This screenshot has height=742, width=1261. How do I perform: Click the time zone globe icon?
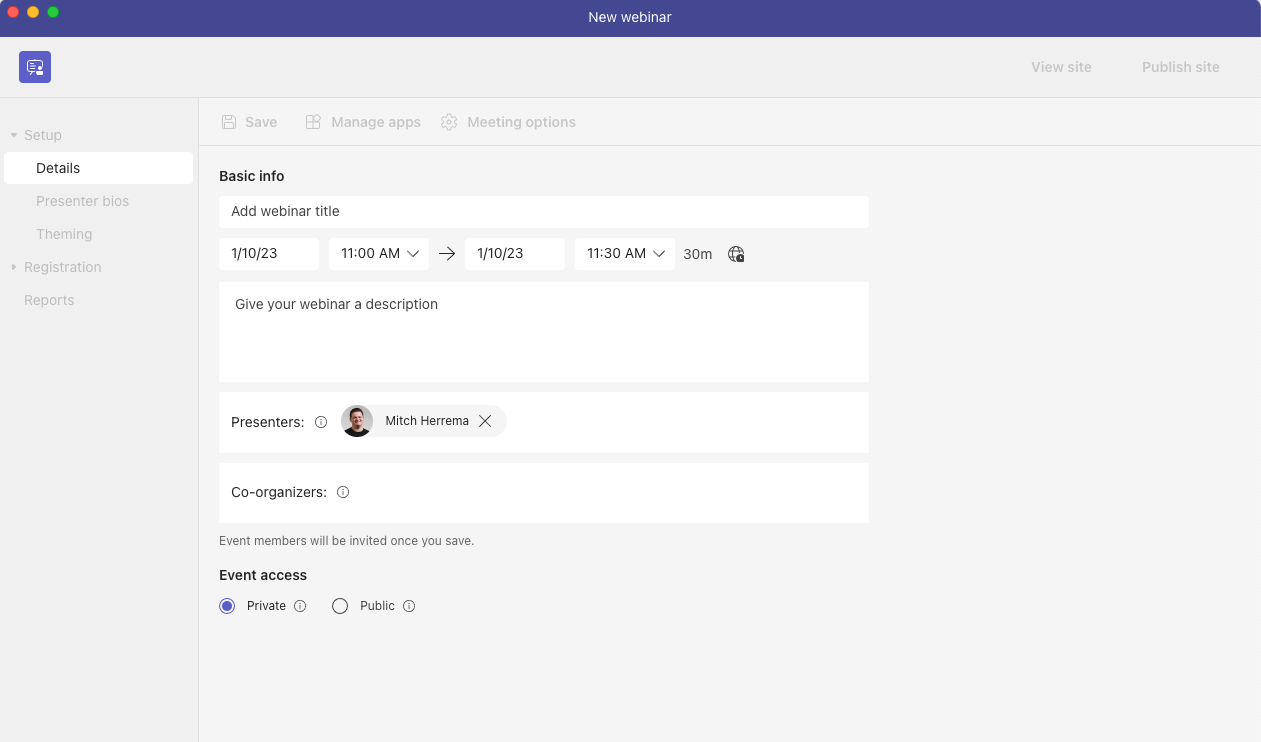coord(736,254)
